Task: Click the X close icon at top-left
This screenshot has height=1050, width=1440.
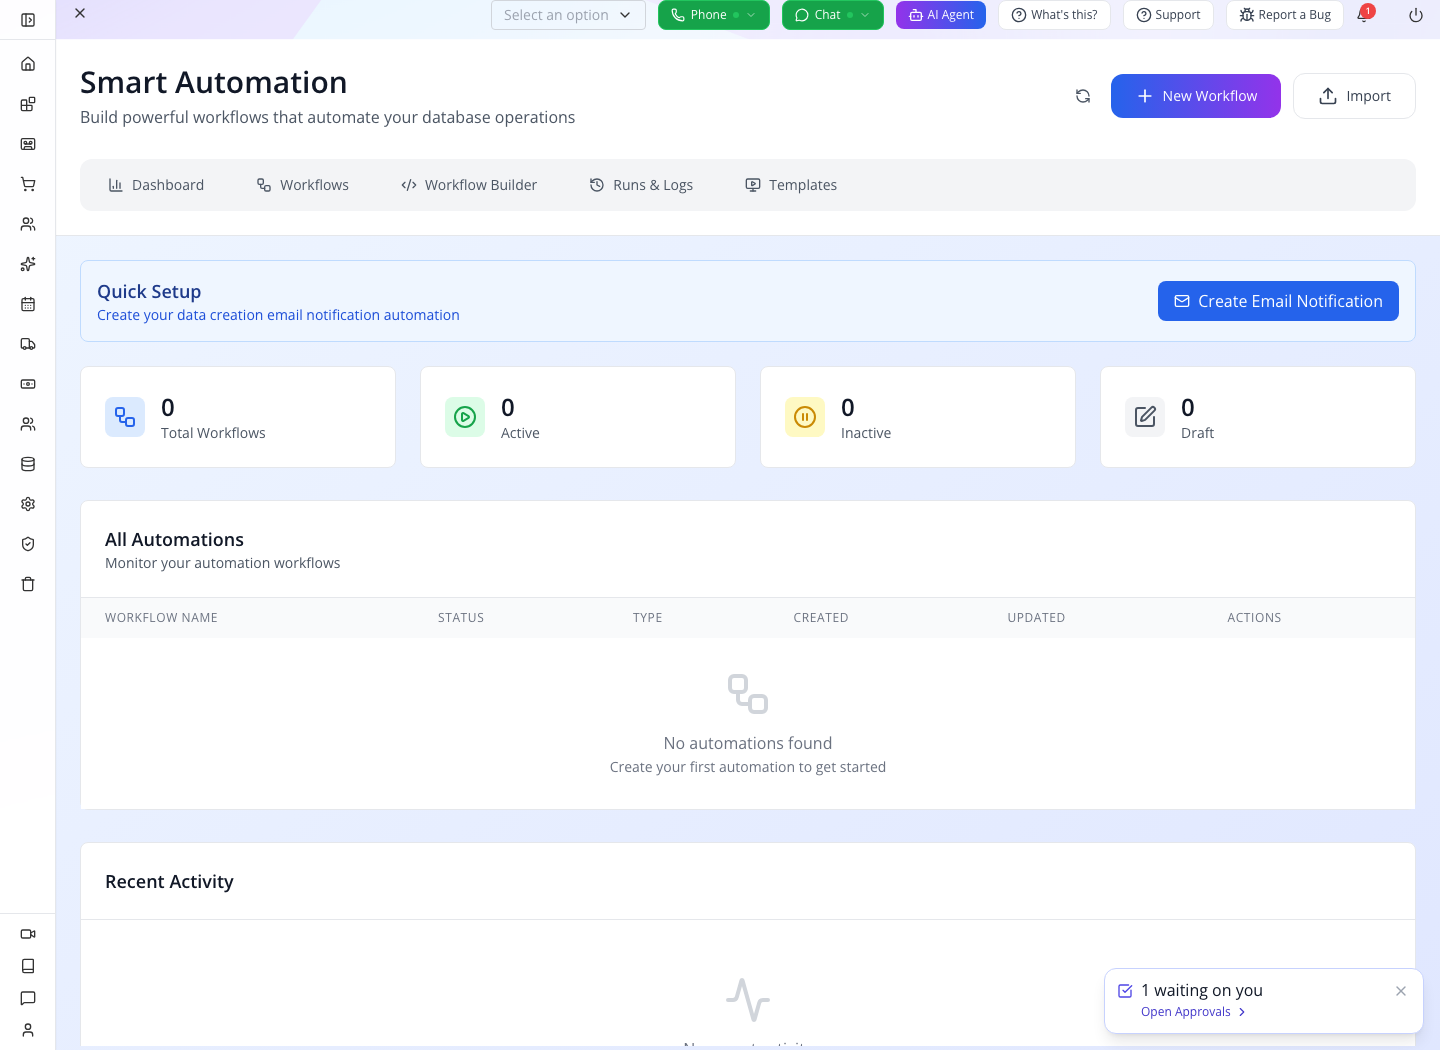Action: pos(80,13)
